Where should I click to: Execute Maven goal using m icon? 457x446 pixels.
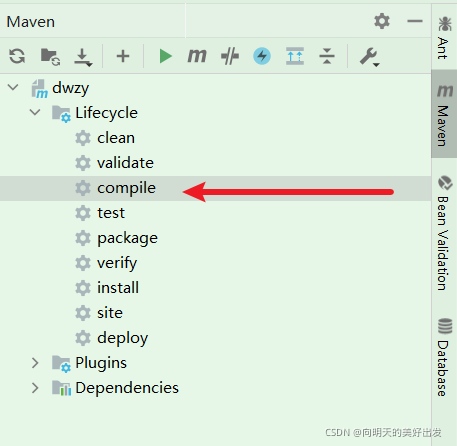pos(197,55)
